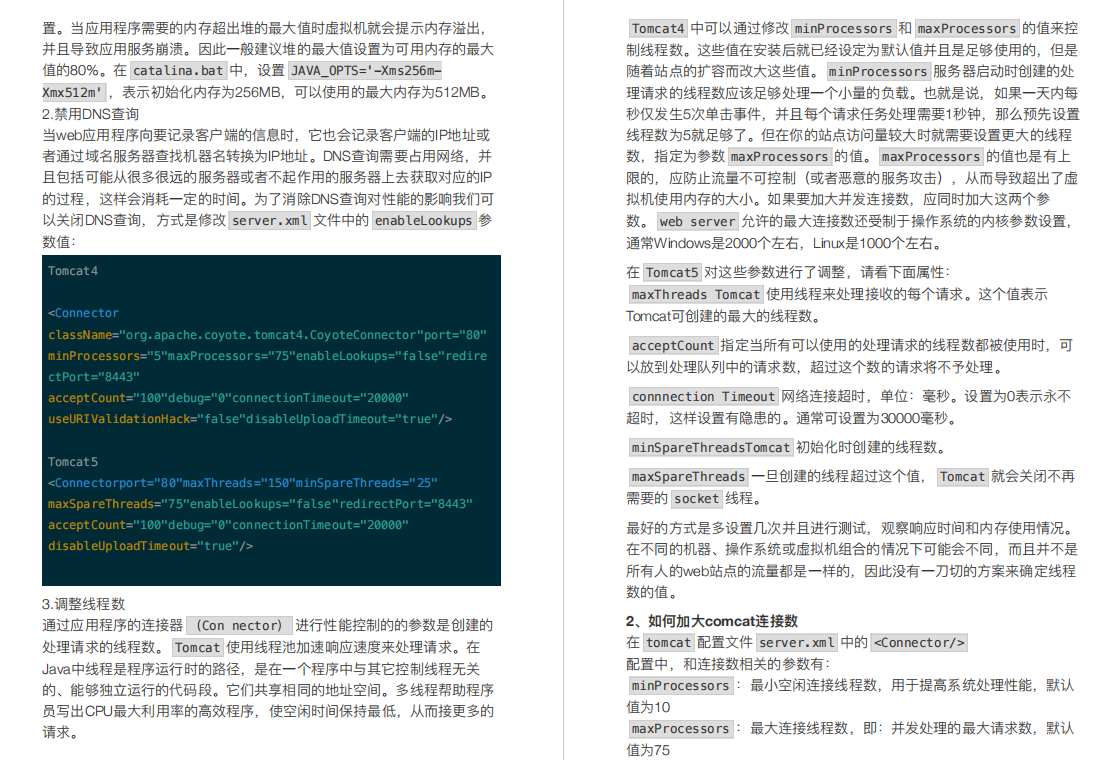Click the bold heading "2、如何加大comcat连接数"
This screenshot has height=760, width=1104.
(x=712, y=621)
